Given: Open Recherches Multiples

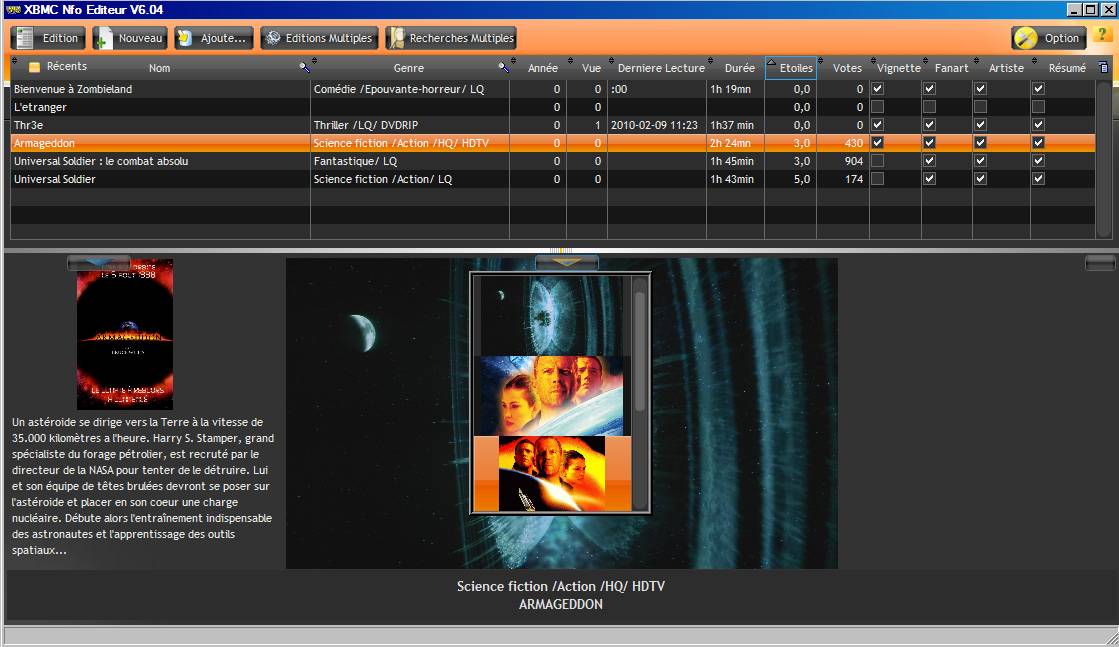Looking at the screenshot, I should pyautogui.click(x=451, y=38).
